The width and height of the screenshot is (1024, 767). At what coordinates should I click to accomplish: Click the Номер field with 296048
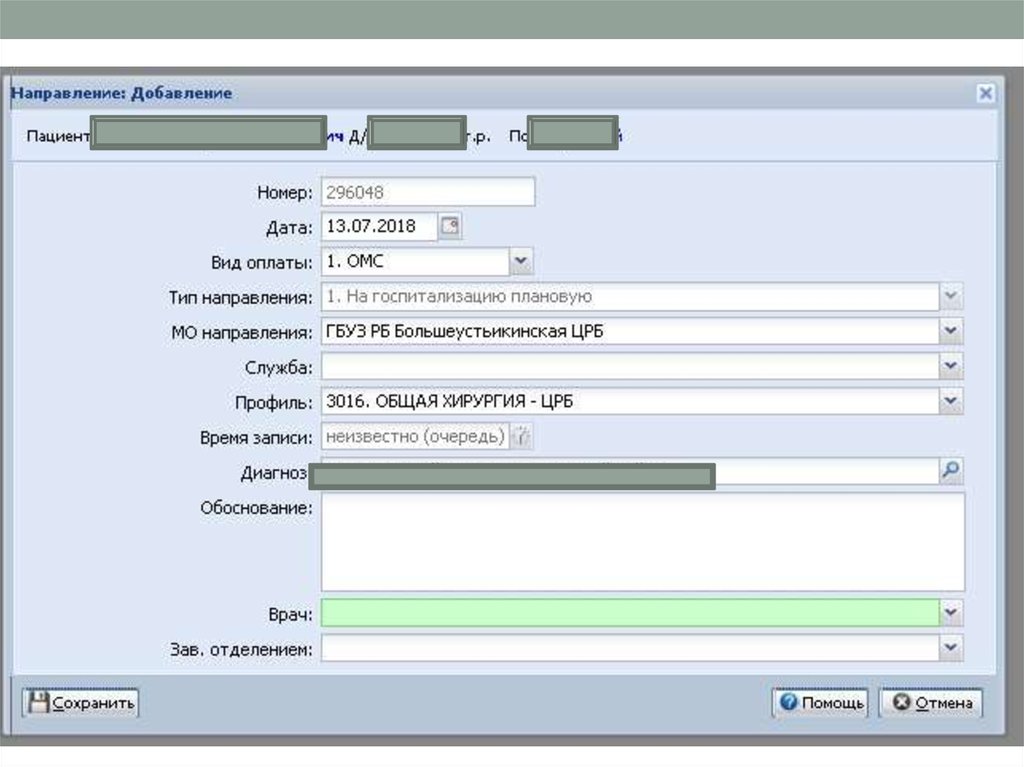[x=427, y=192]
